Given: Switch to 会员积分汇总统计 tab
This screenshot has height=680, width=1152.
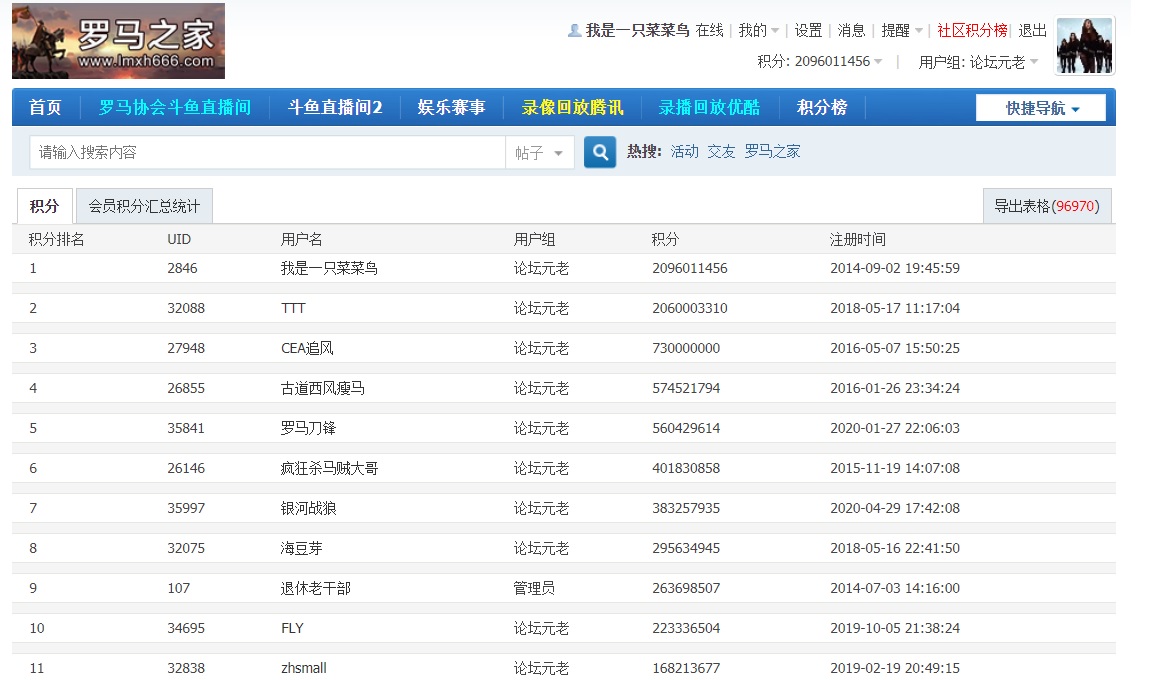Looking at the screenshot, I should tap(144, 207).
